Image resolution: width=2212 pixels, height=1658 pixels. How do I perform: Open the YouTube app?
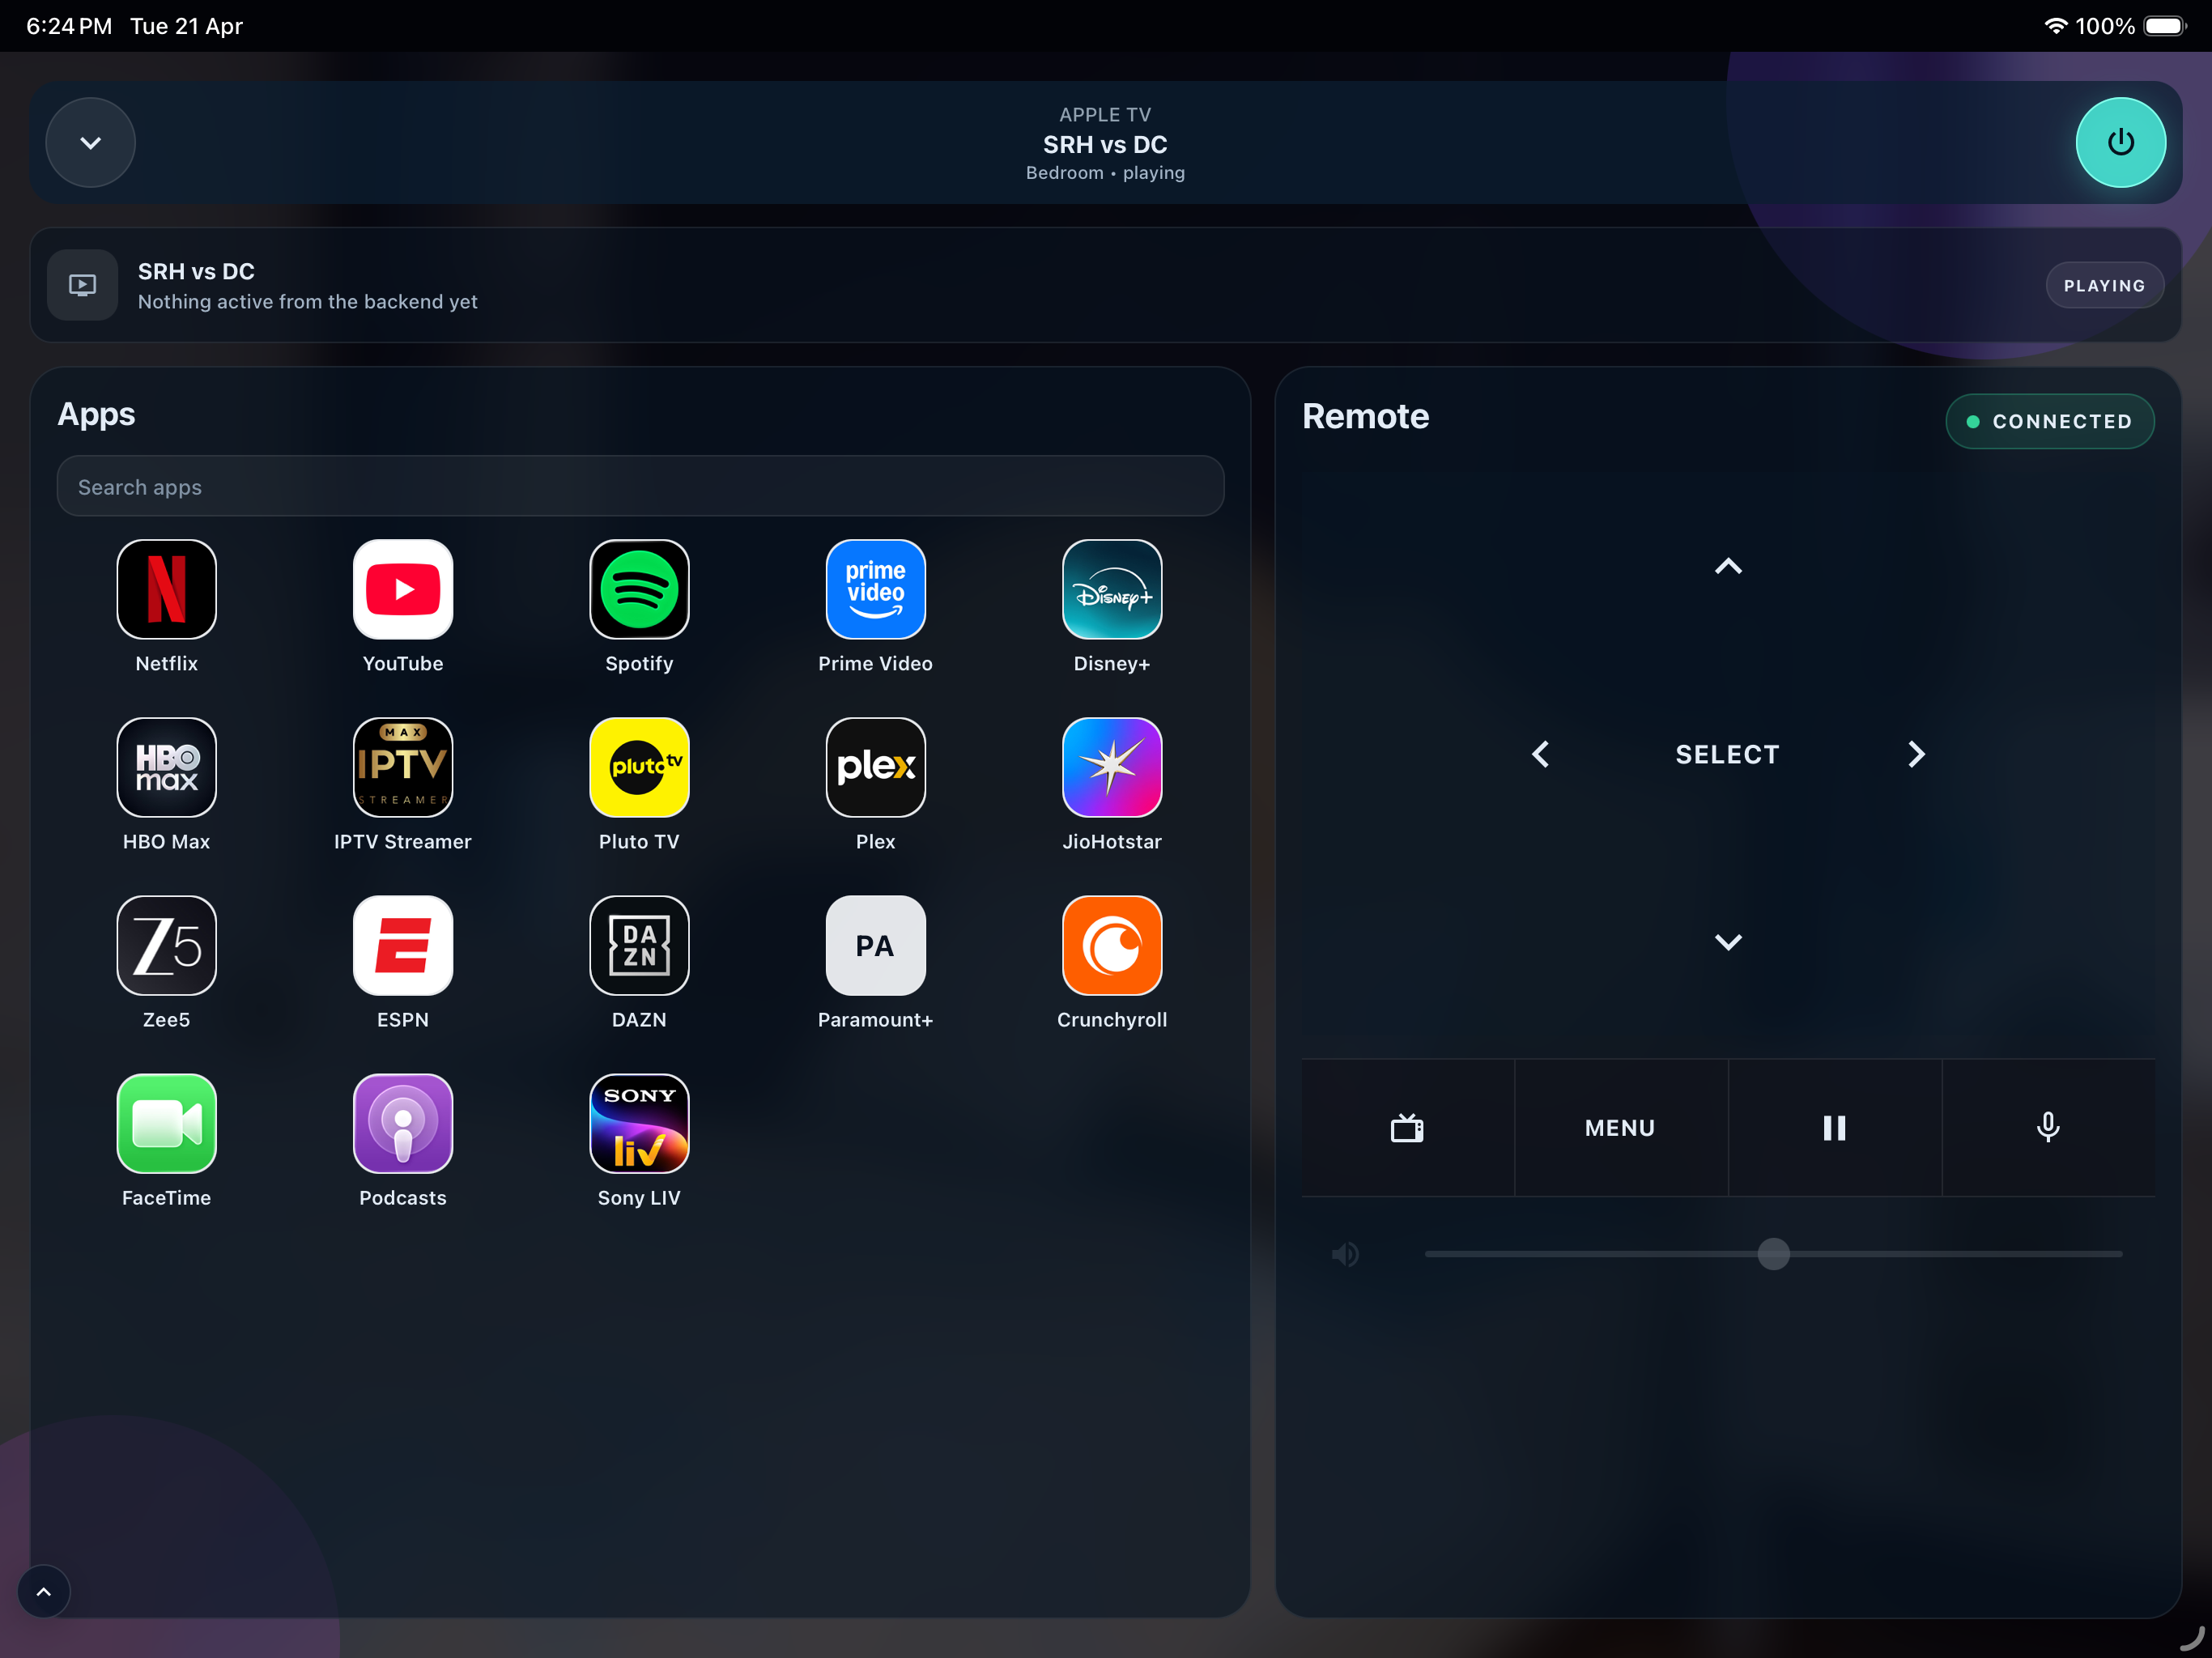[403, 589]
